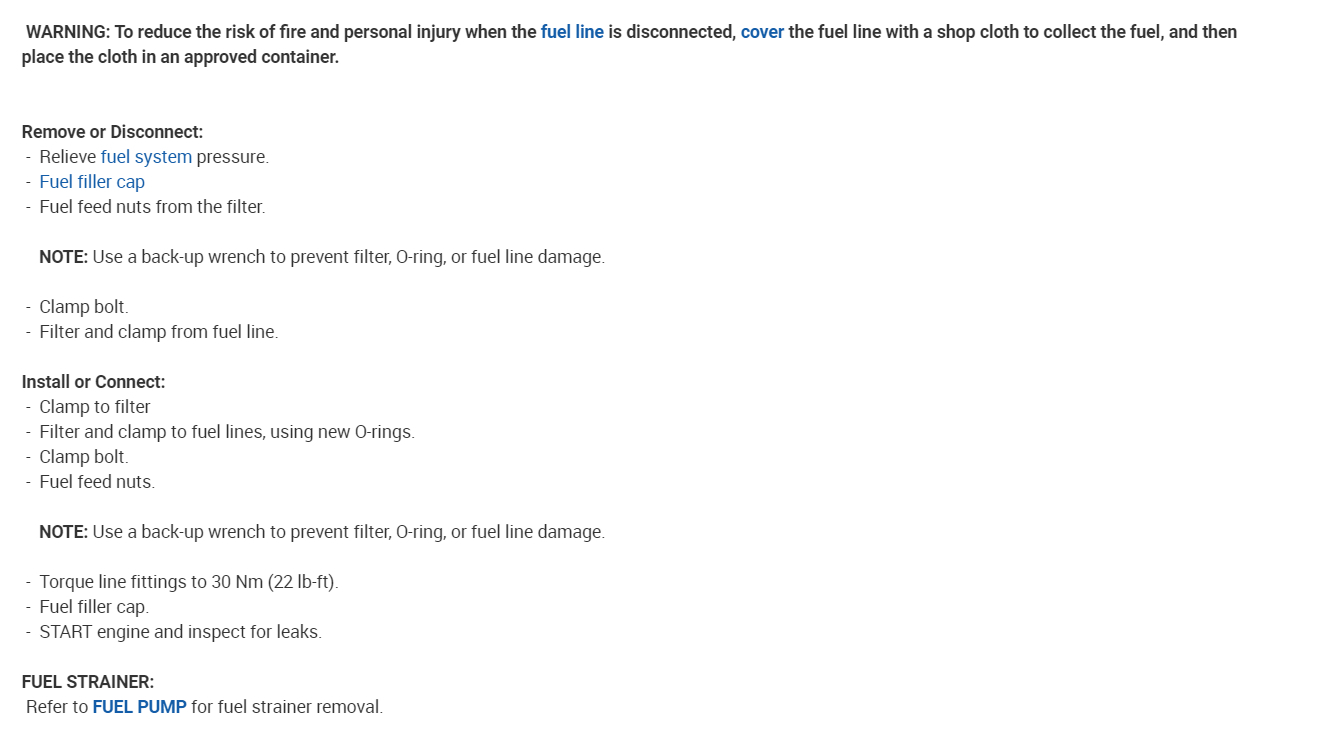Select the "Remove or Disconnect:" heading
Viewport: 1341px width, 745px height.
[x=112, y=132]
